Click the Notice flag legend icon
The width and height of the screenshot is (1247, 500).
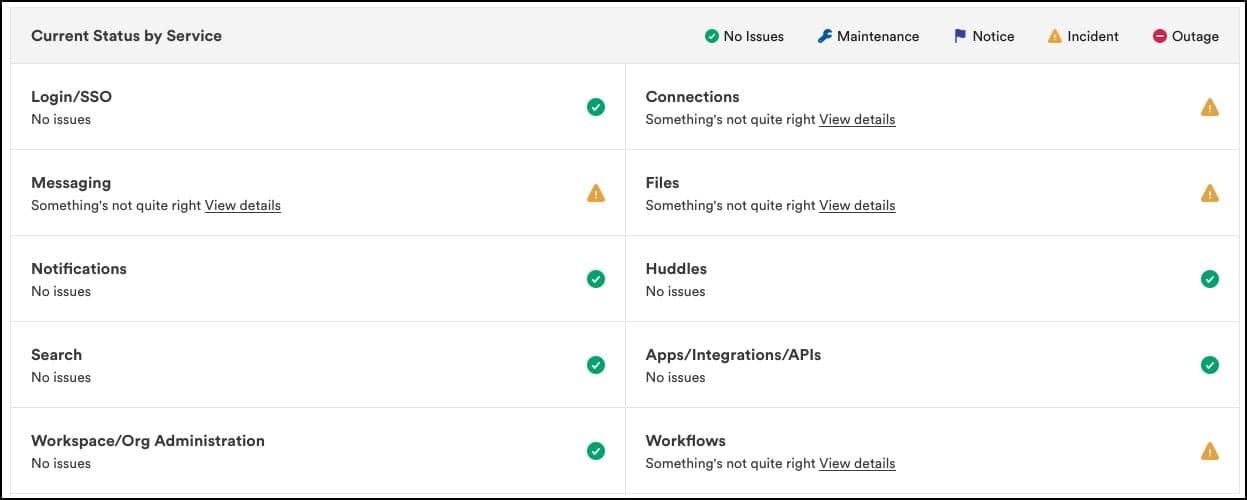(x=960, y=36)
